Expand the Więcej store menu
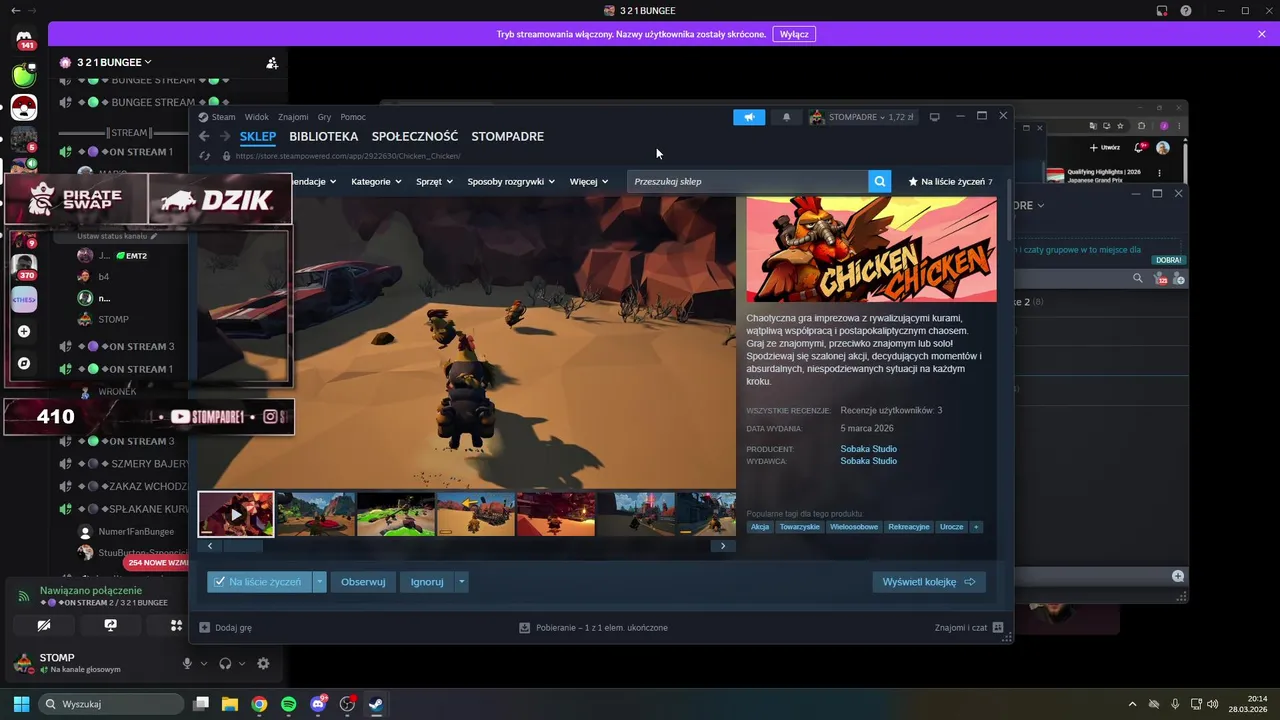 [589, 181]
